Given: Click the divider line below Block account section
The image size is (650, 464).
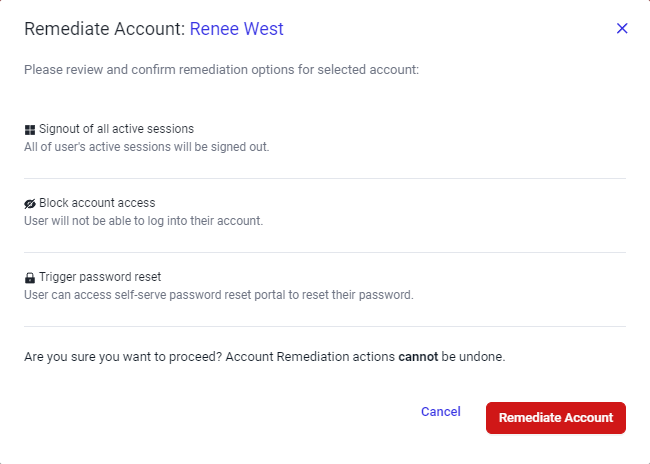Looking at the screenshot, I should tap(325, 253).
